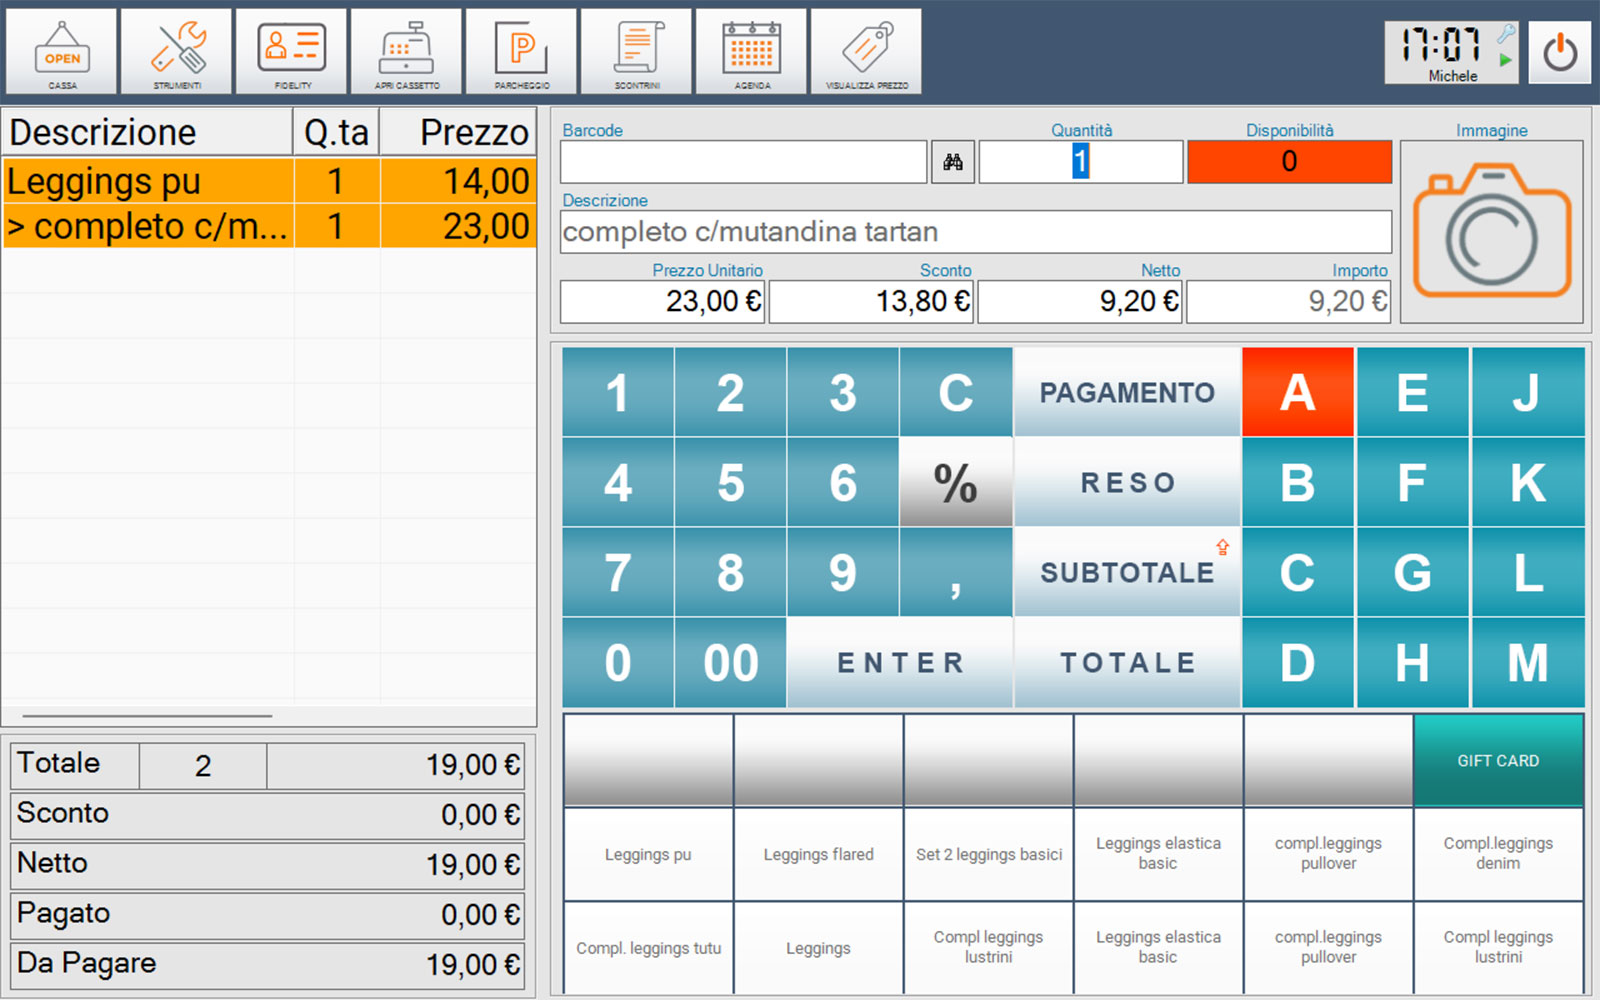Select category tab E
The image size is (1600, 1000).
pyautogui.click(x=1412, y=392)
